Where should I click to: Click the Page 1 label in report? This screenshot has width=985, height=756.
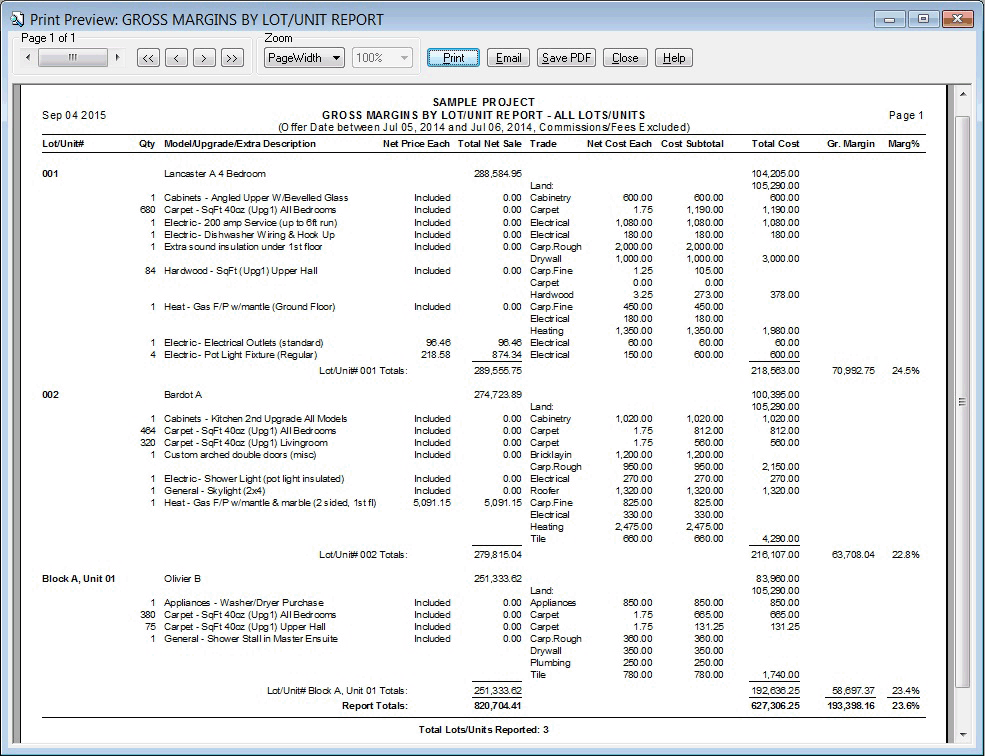click(906, 116)
